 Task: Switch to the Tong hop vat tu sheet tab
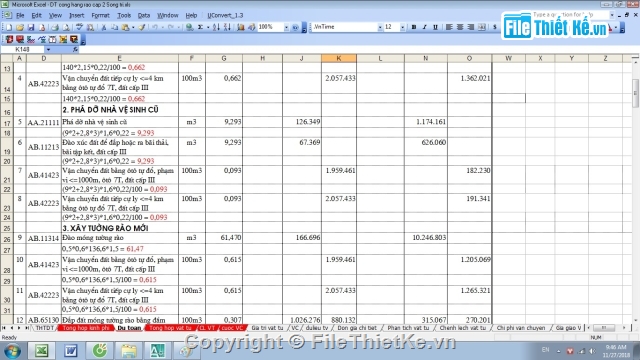click(x=170, y=328)
